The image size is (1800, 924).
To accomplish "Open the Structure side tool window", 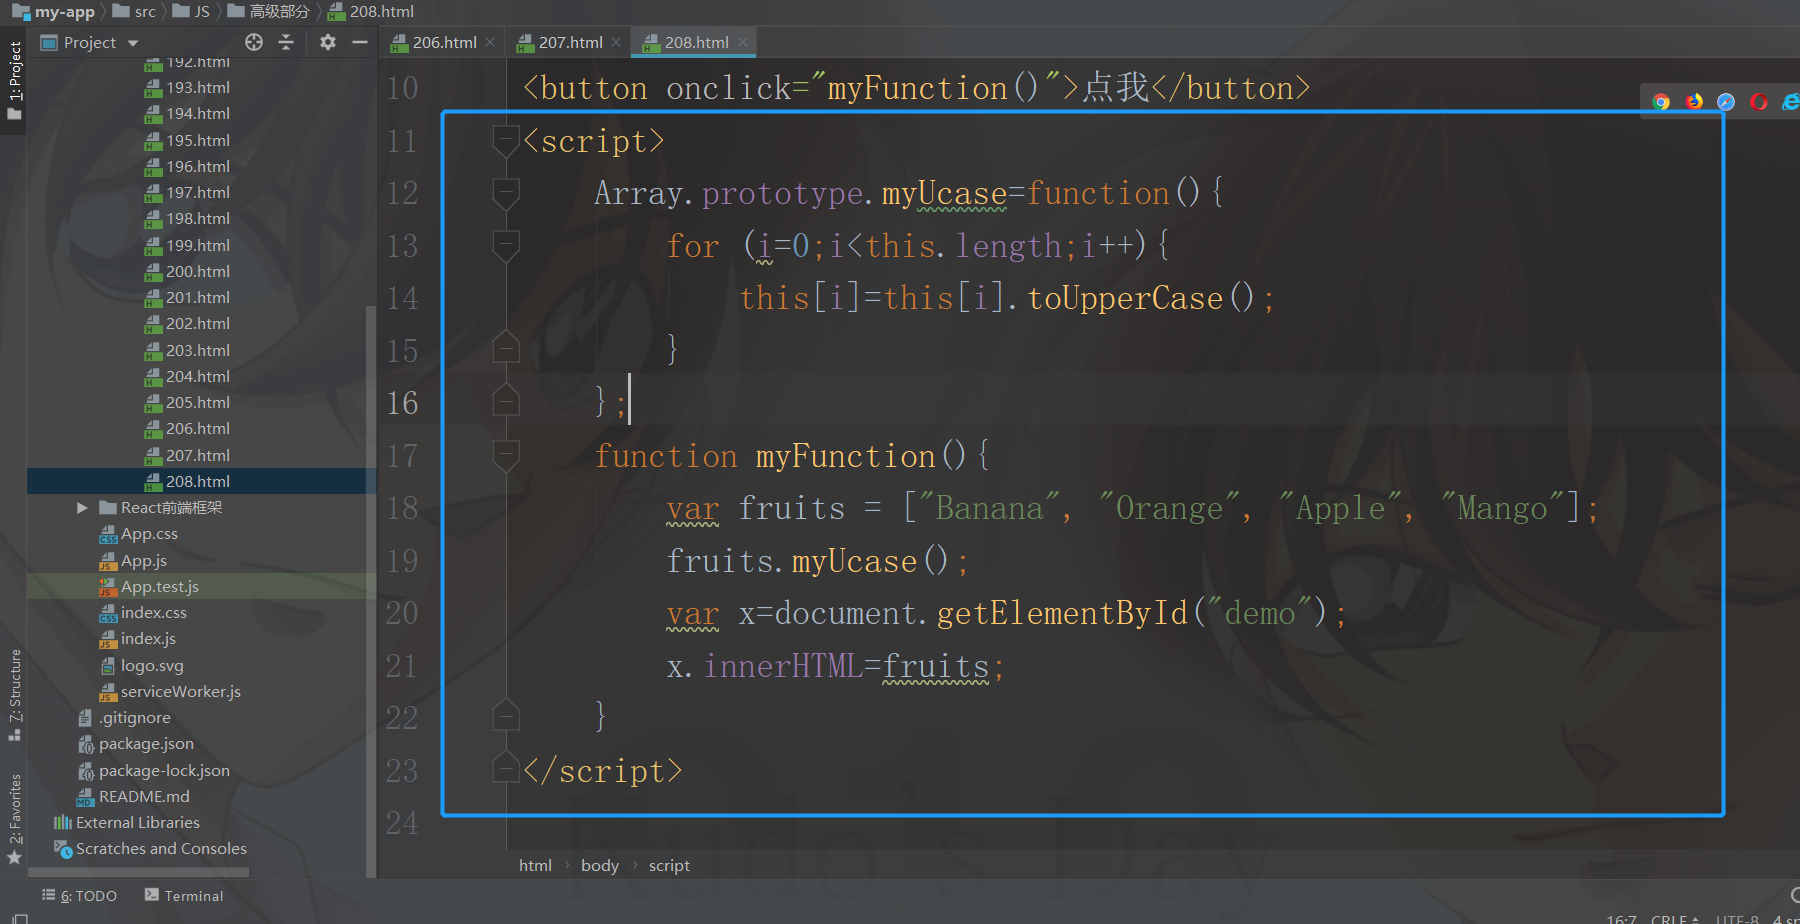I will click(14, 694).
